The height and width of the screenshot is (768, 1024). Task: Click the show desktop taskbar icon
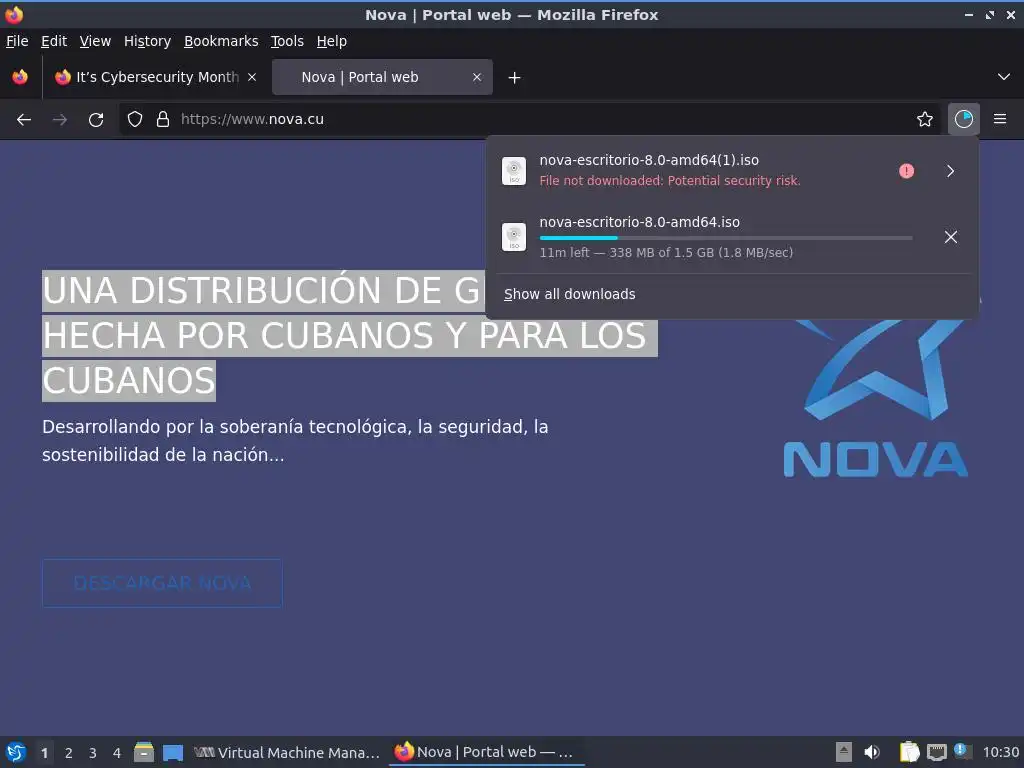173,753
